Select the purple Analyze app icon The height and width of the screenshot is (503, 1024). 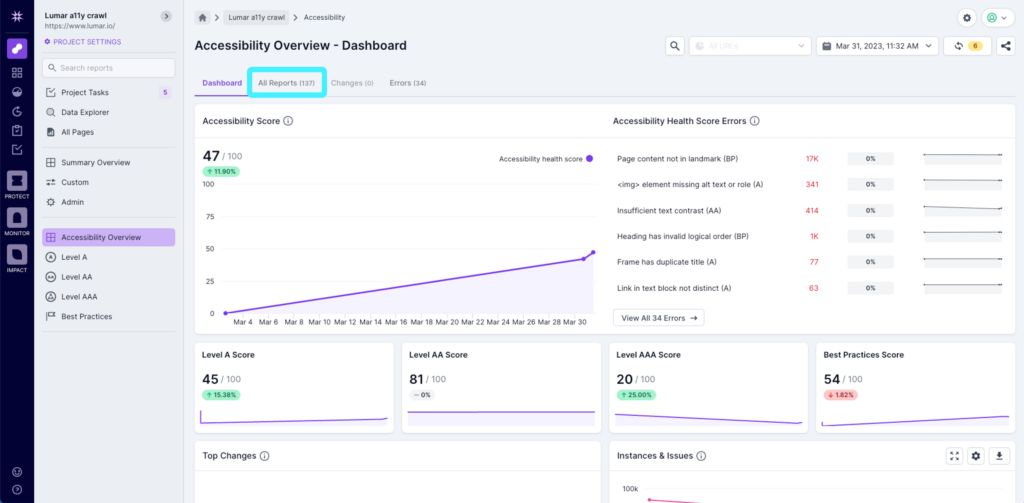(x=17, y=49)
